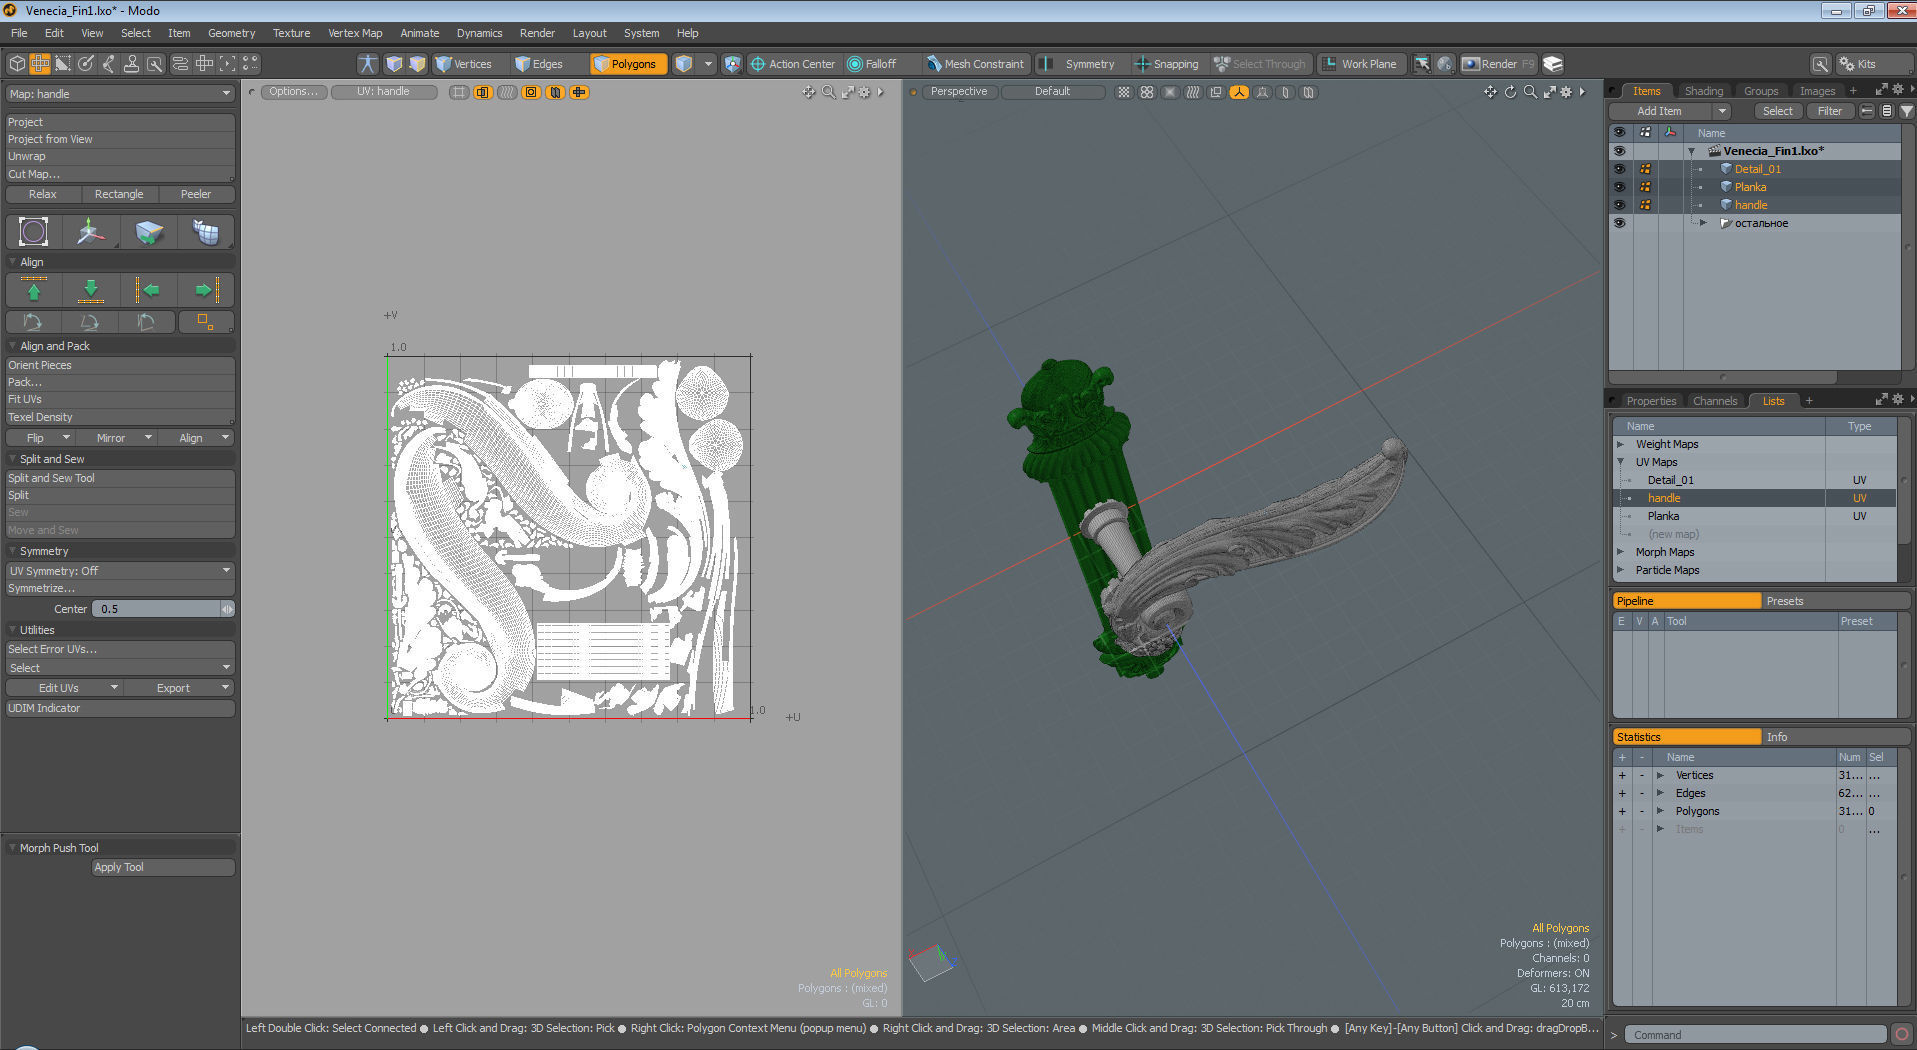Image resolution: width=1917 pixels, height=1050 pixels.
Task: Toggle visibility of остальное group
Action: (1619, 223)
